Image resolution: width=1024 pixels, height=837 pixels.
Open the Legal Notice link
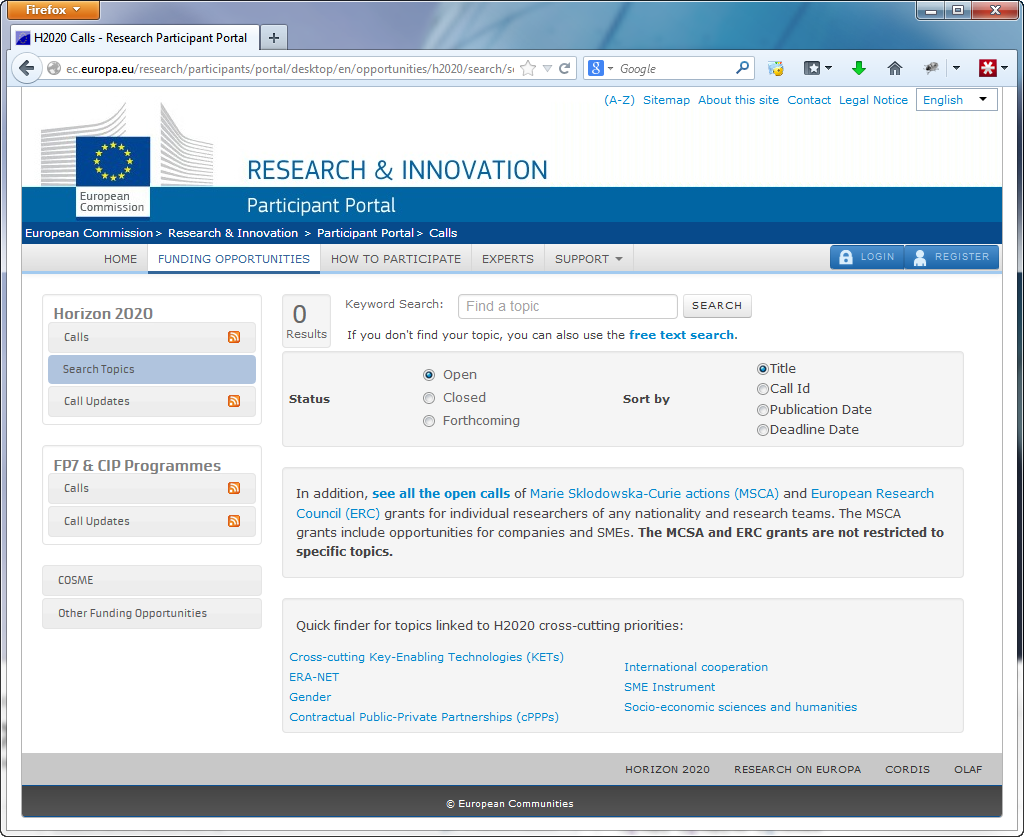point(873,100)
